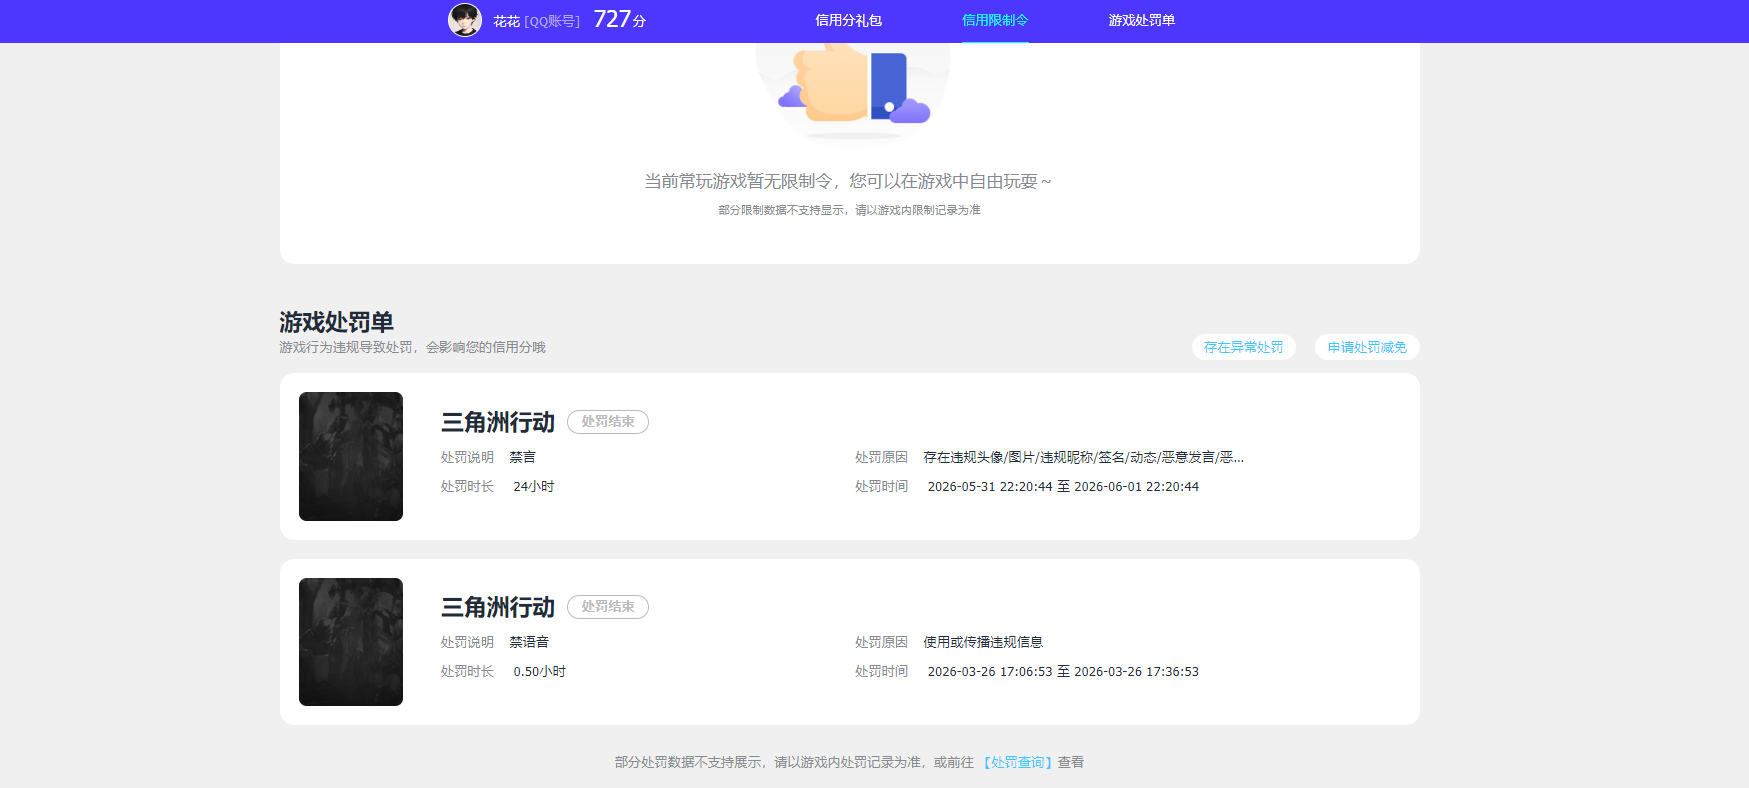Click the 24小时 duration value
1749x788 pixels.
(x=534, y=487)
